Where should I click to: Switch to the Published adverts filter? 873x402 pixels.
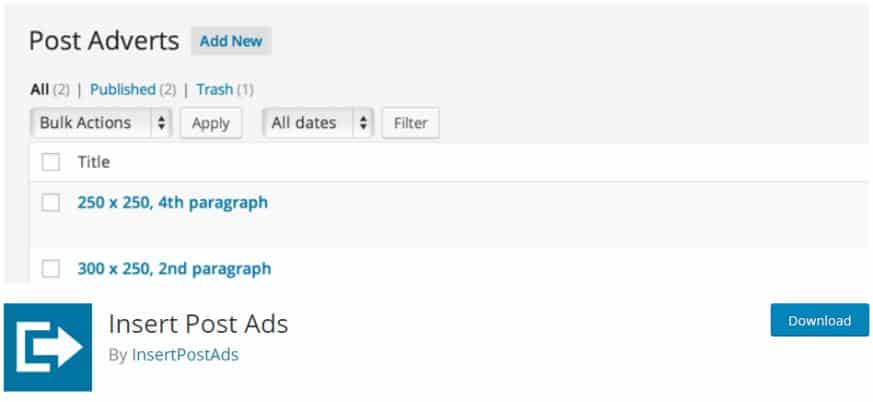[123, 89]
